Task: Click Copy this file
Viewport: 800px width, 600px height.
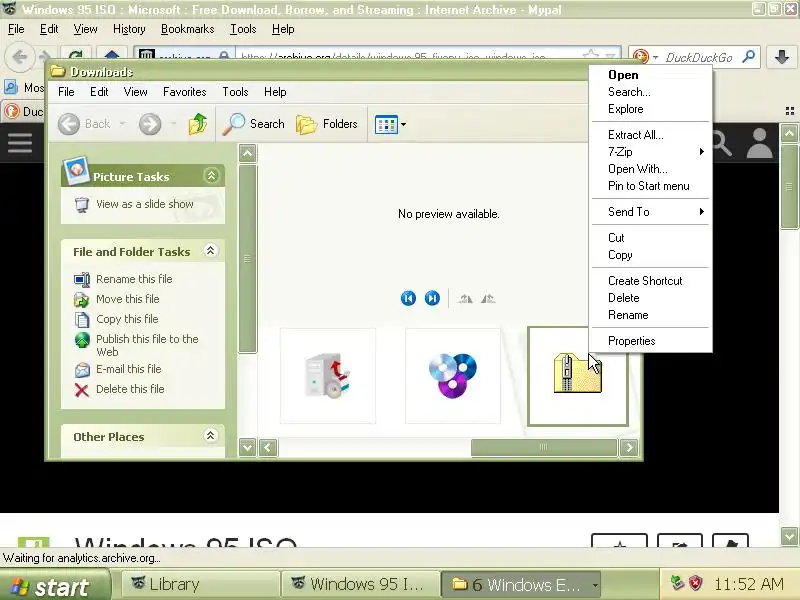Action: click(x=127, y=319)
